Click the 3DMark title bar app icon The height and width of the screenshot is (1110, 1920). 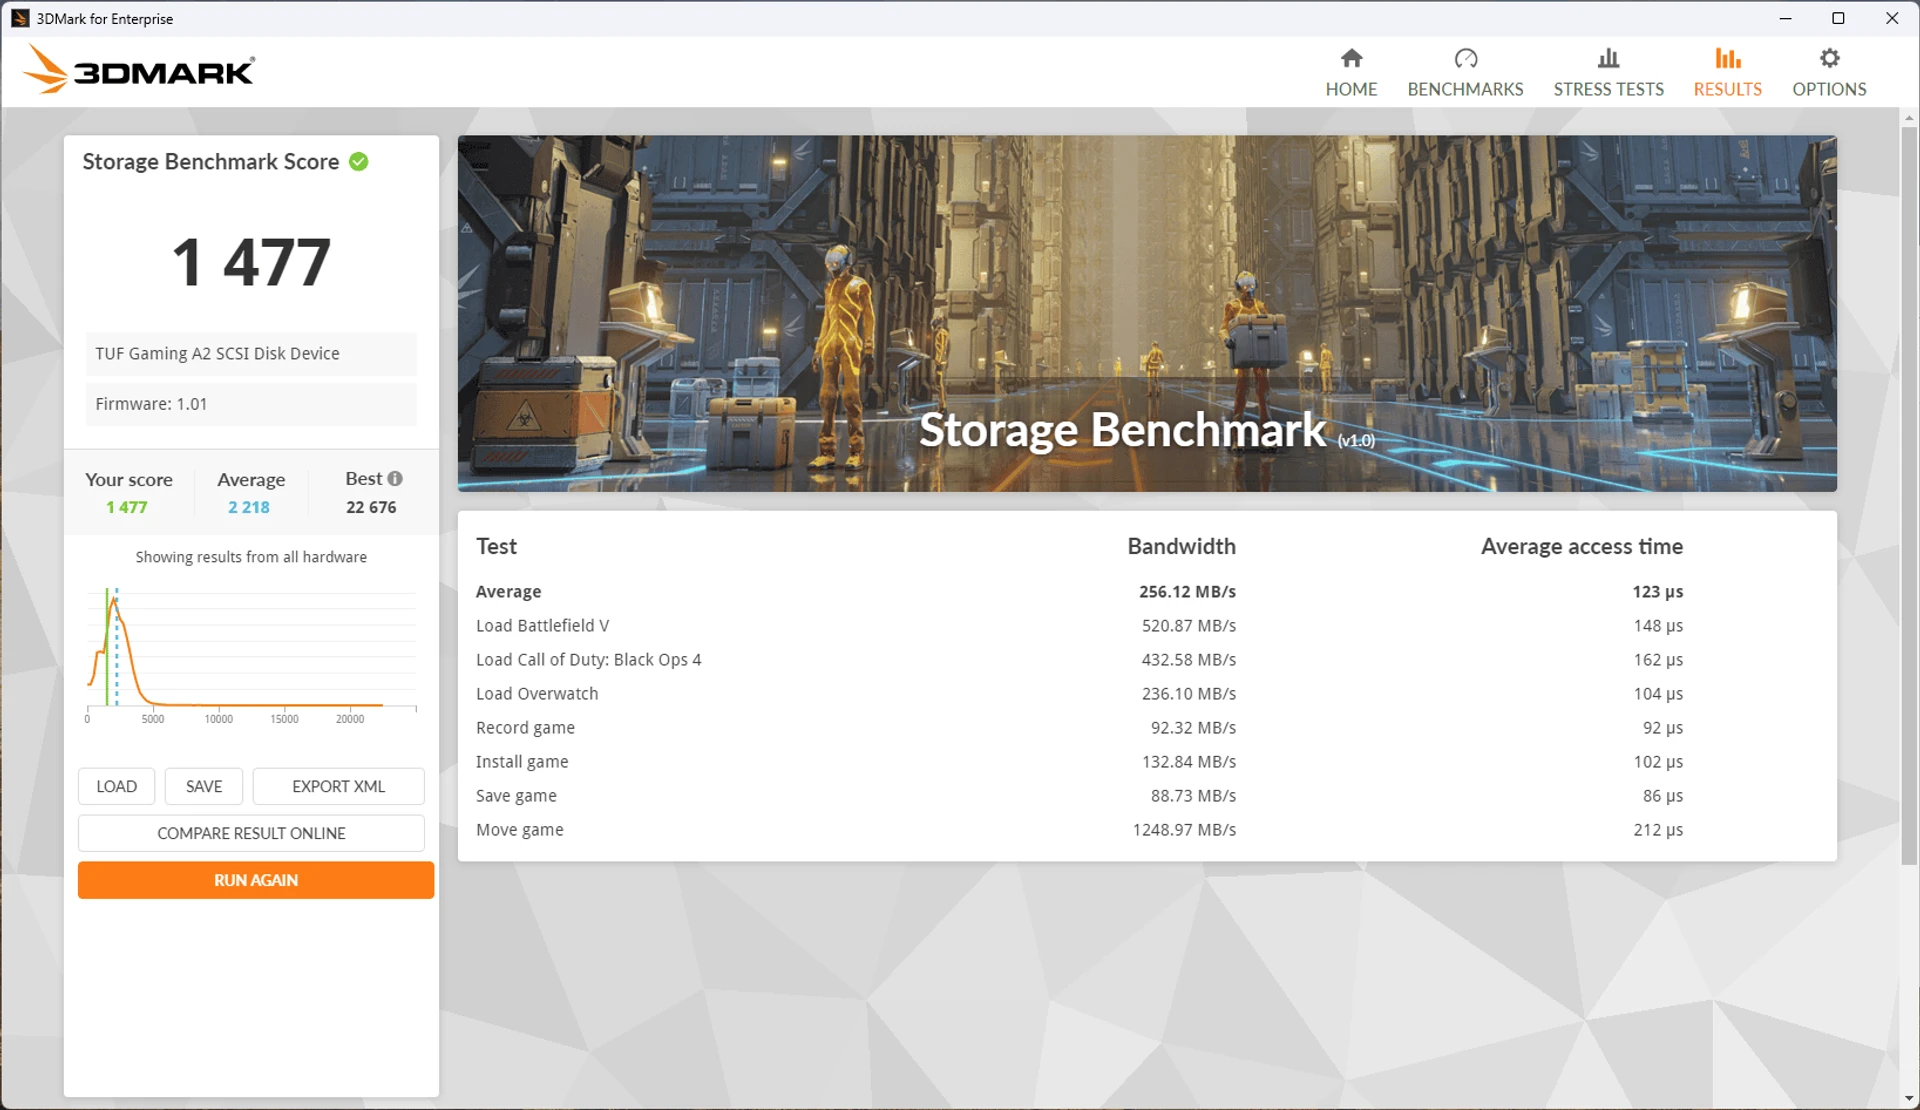coord(19,18)
